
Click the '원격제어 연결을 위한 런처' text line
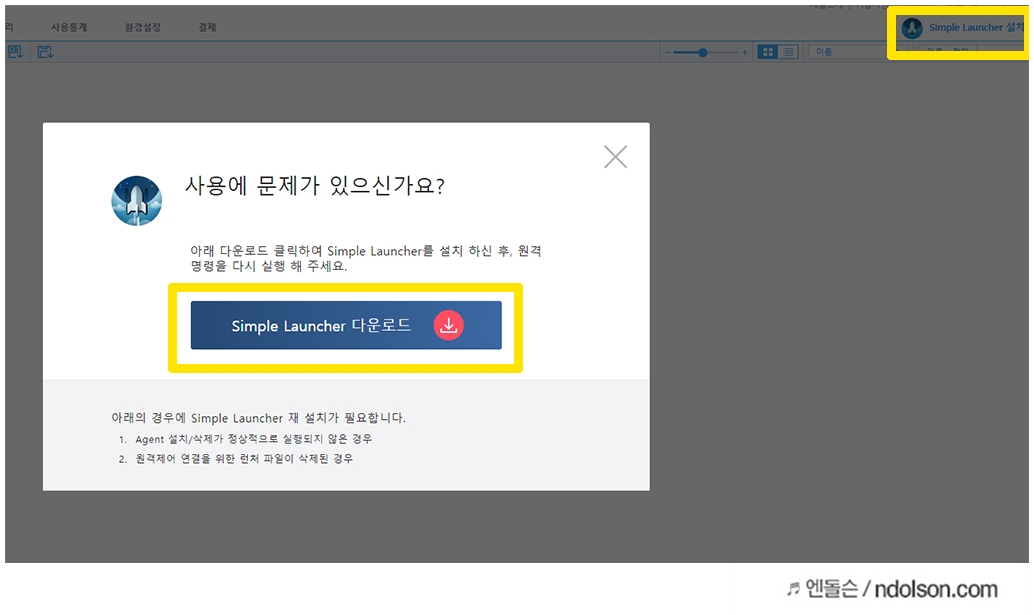pos(244,458)
